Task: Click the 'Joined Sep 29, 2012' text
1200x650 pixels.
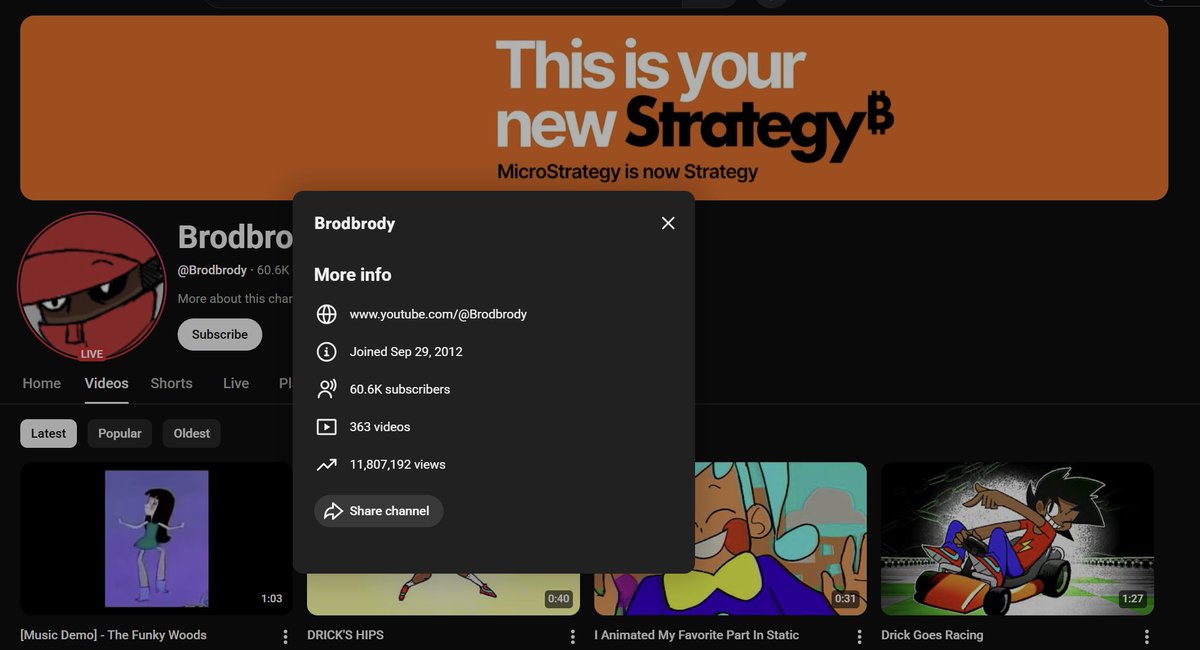Action: pyautogui.click(x=406, y=352)
